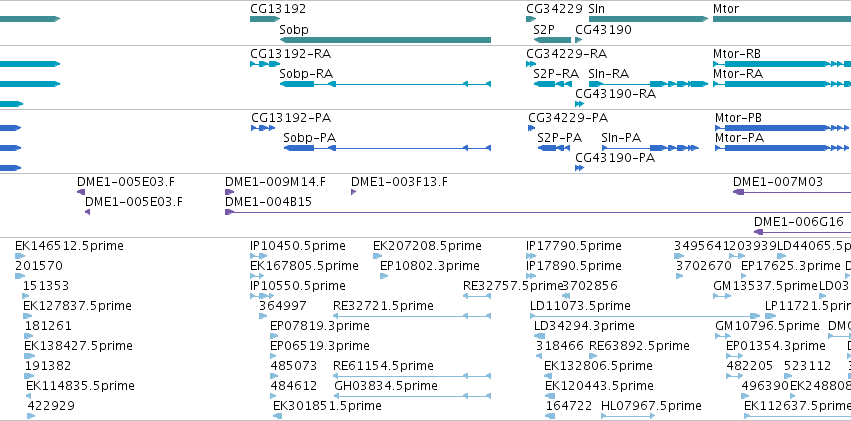Select the HL07967.5prime EST alignment
The width and height of the screenshot is (851, 421).
pyautogui.click(x=628, y=416)
